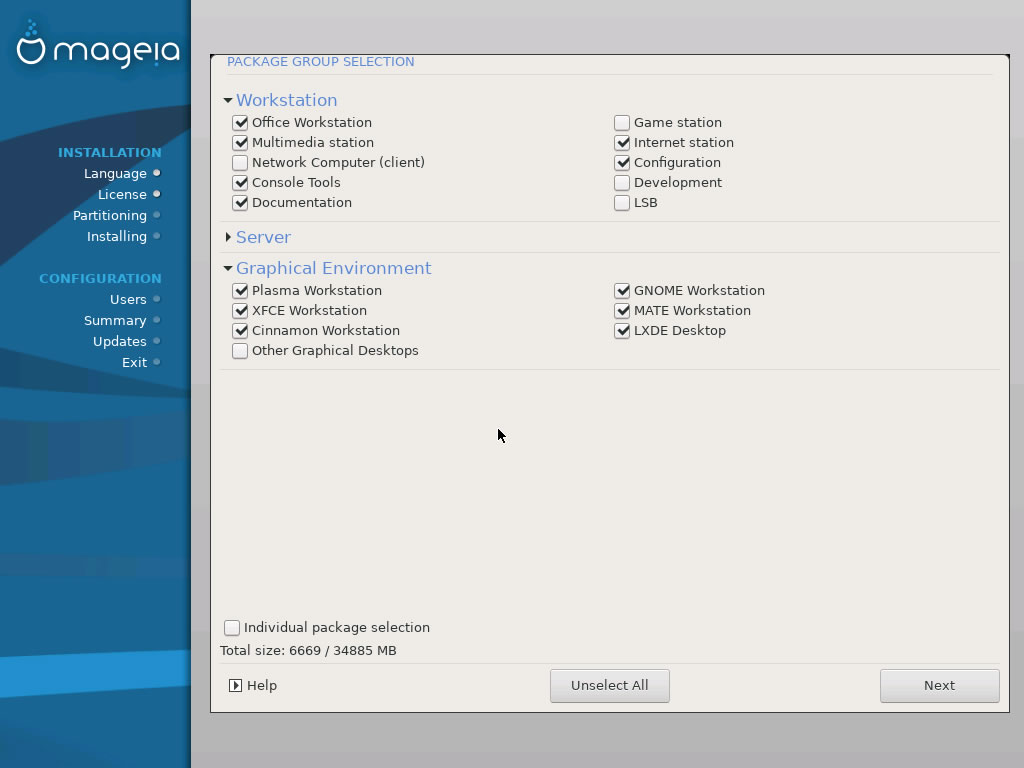Viewport: 1024px width, 768px height.
Task: Enable the Development package group
Action: 622,183
